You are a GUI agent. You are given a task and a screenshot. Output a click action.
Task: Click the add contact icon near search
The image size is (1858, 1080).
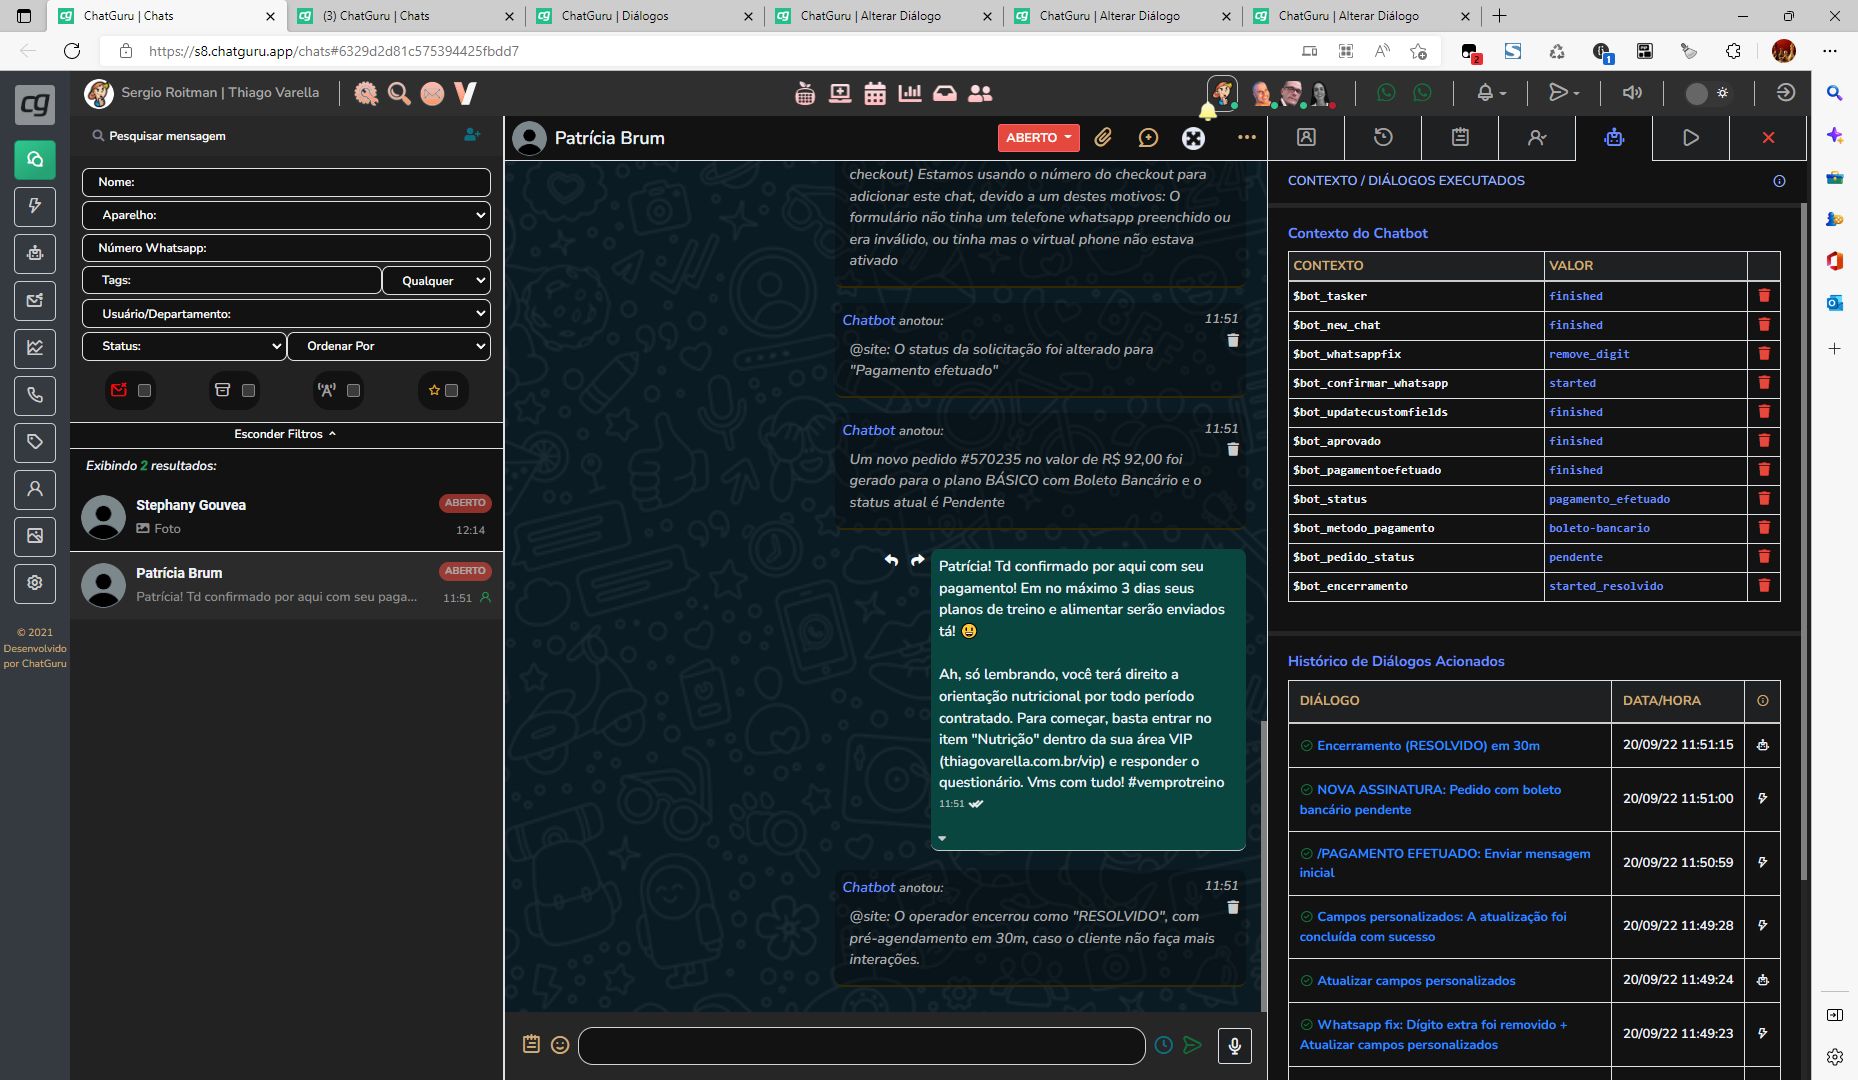pyautogui.click(x=472, y=135)
